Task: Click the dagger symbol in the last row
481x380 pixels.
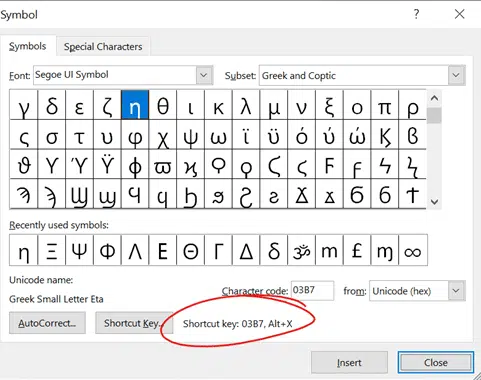Action: (412, 194)
